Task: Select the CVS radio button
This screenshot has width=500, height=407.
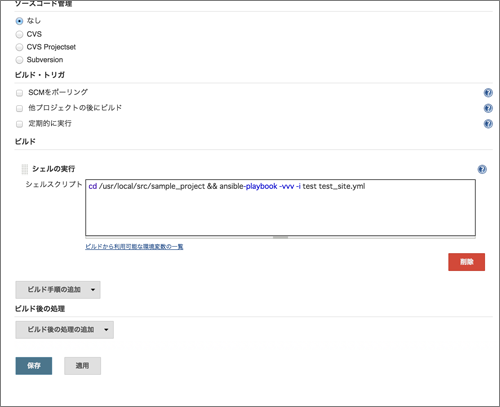Action: tap(19, 34)
